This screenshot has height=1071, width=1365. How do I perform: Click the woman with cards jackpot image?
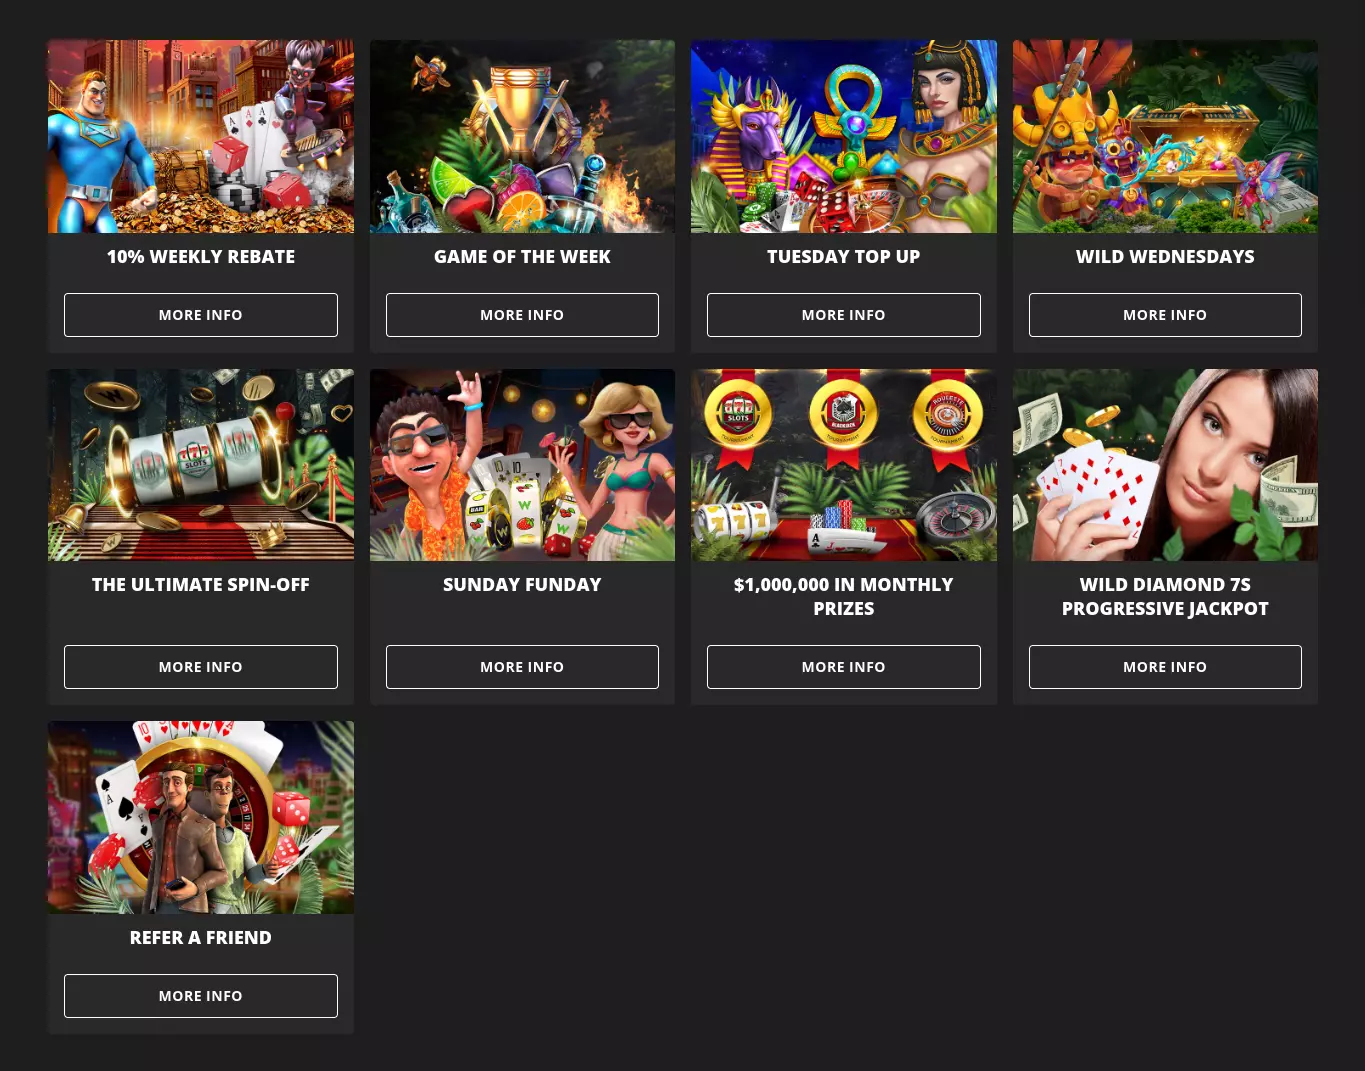pos(1165,465)
